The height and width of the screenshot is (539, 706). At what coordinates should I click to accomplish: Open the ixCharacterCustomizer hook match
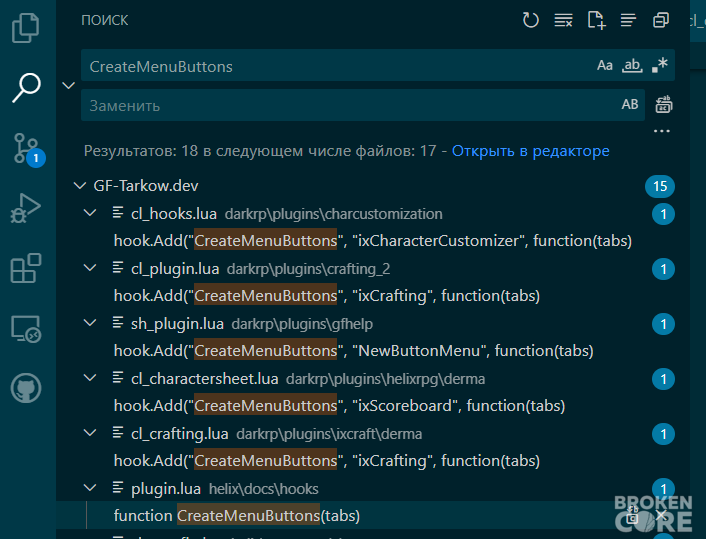pos(373,241)
